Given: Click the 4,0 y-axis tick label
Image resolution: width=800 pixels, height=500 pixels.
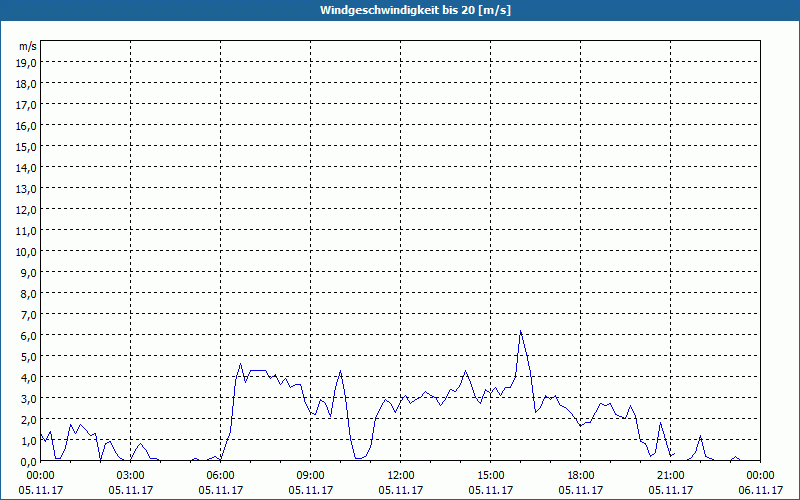Looking at the screenshot, I should 29,378.
